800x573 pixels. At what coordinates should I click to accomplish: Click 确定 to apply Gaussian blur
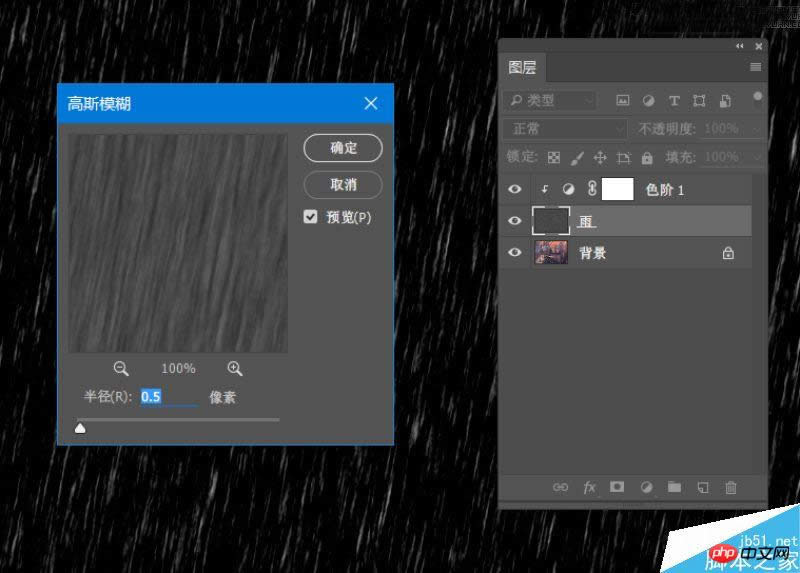tap(343, 147)
